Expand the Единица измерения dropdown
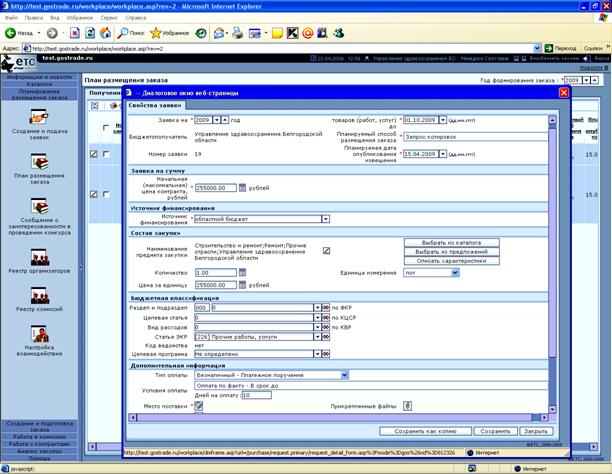Screen dimensions: 612x474 (x=455, y=273)
